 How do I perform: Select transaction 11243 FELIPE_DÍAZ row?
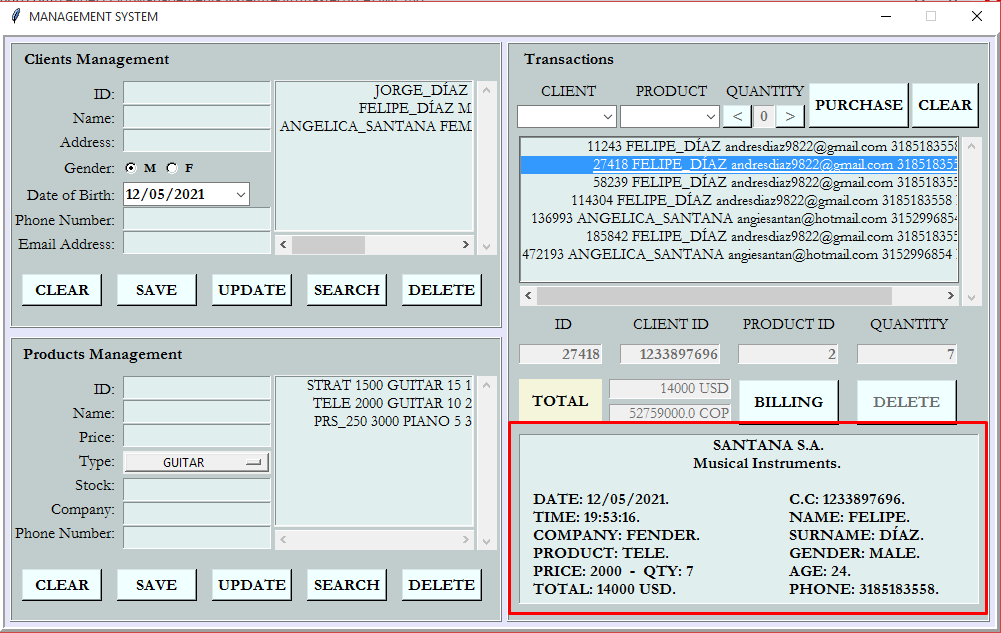(x=739, y=147)
